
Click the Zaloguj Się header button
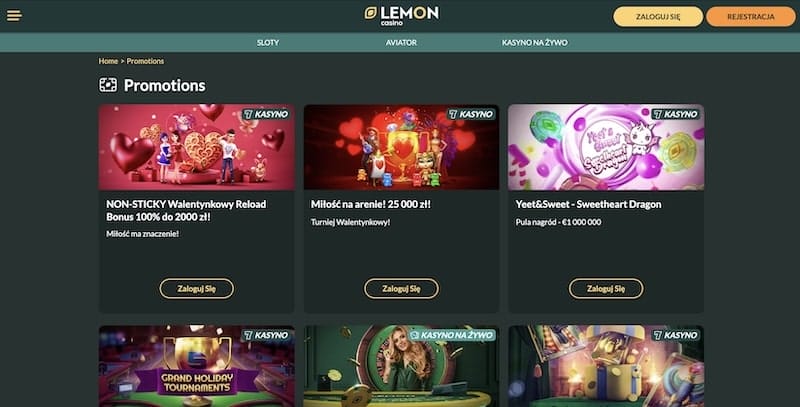pyautogui.click(x=658, y=16)
